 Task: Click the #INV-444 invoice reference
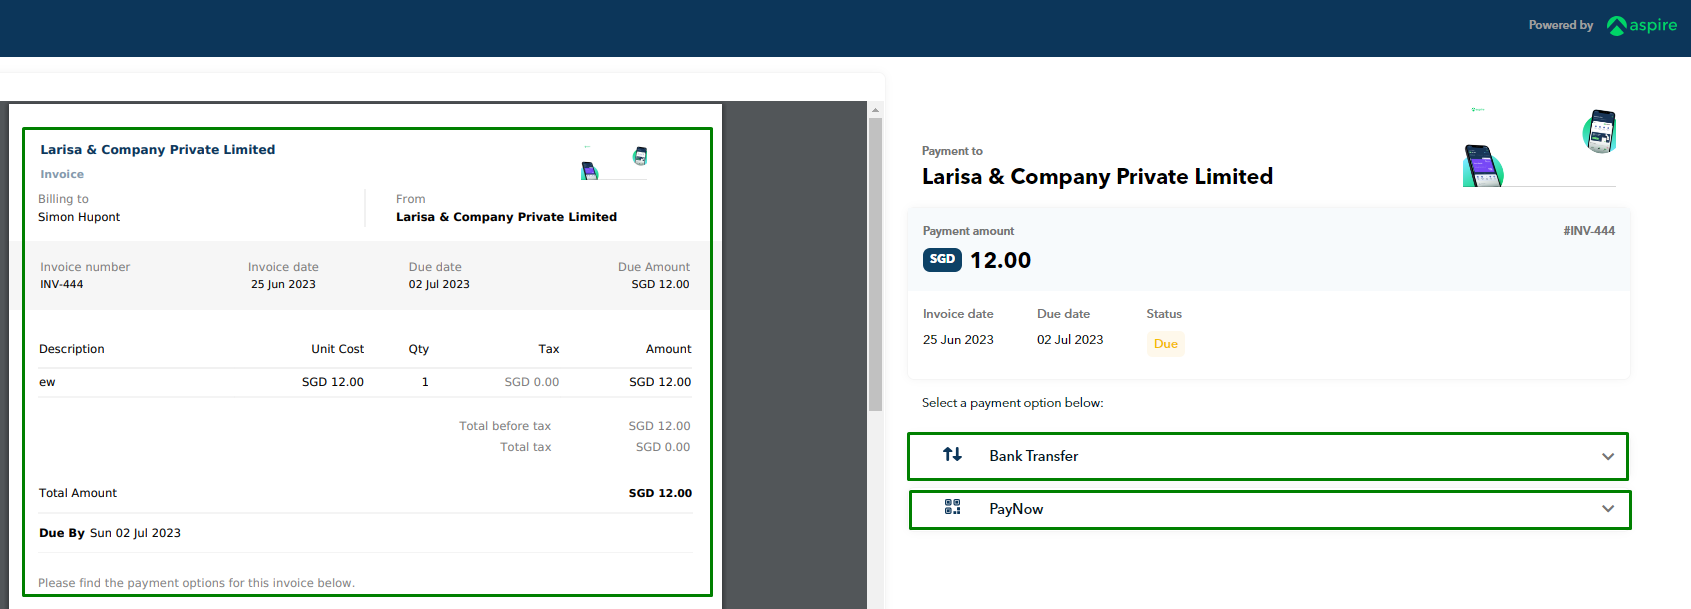pyautogui.click(x=1589, y=231)
